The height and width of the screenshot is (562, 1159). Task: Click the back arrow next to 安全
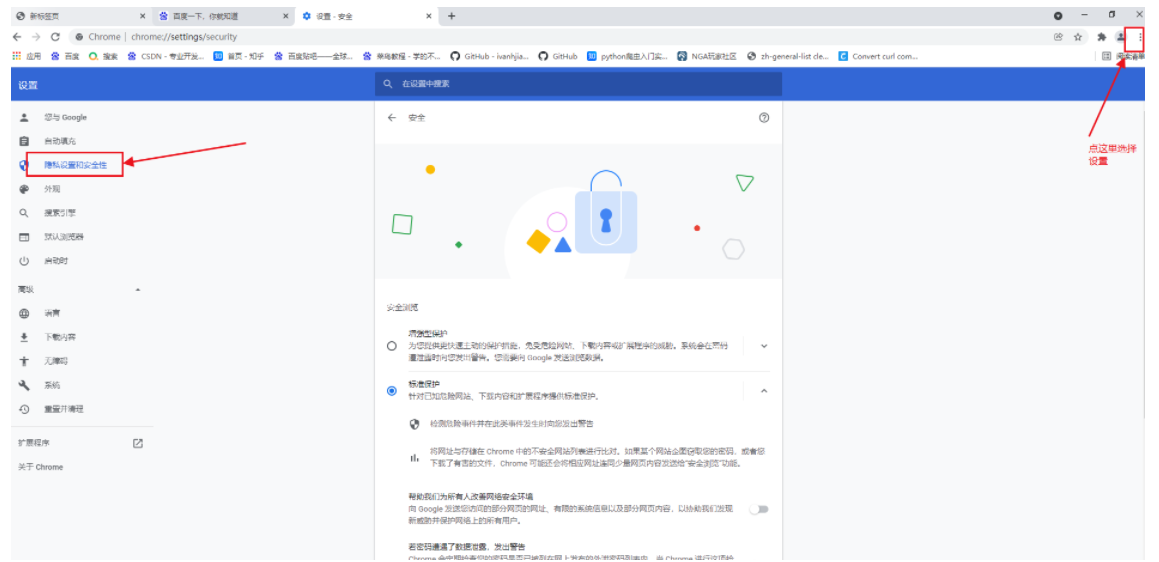(x=392, y=118)
